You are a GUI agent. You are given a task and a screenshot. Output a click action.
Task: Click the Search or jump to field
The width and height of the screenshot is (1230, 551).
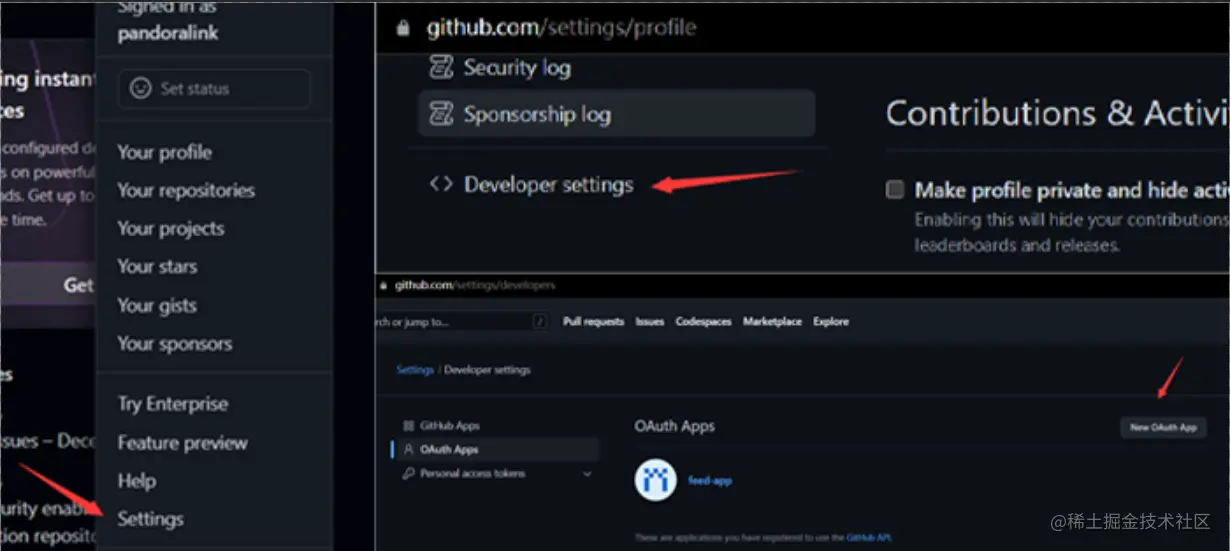click(x=464, y=321)
